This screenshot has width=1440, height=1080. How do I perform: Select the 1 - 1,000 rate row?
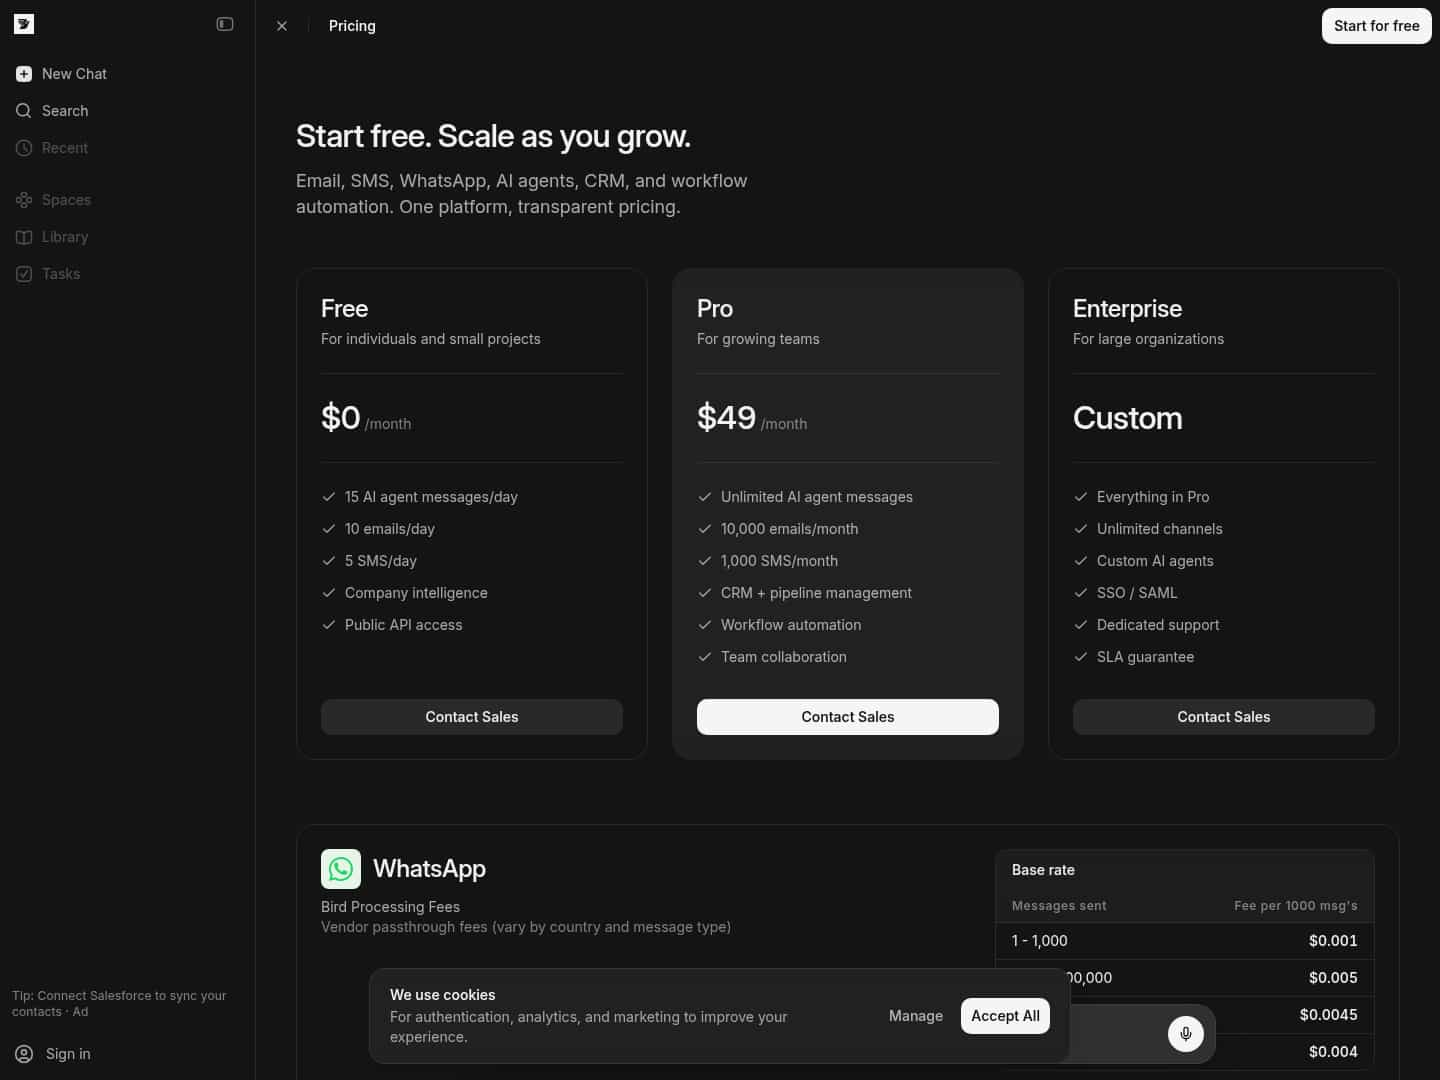[x=1184, y=941]
